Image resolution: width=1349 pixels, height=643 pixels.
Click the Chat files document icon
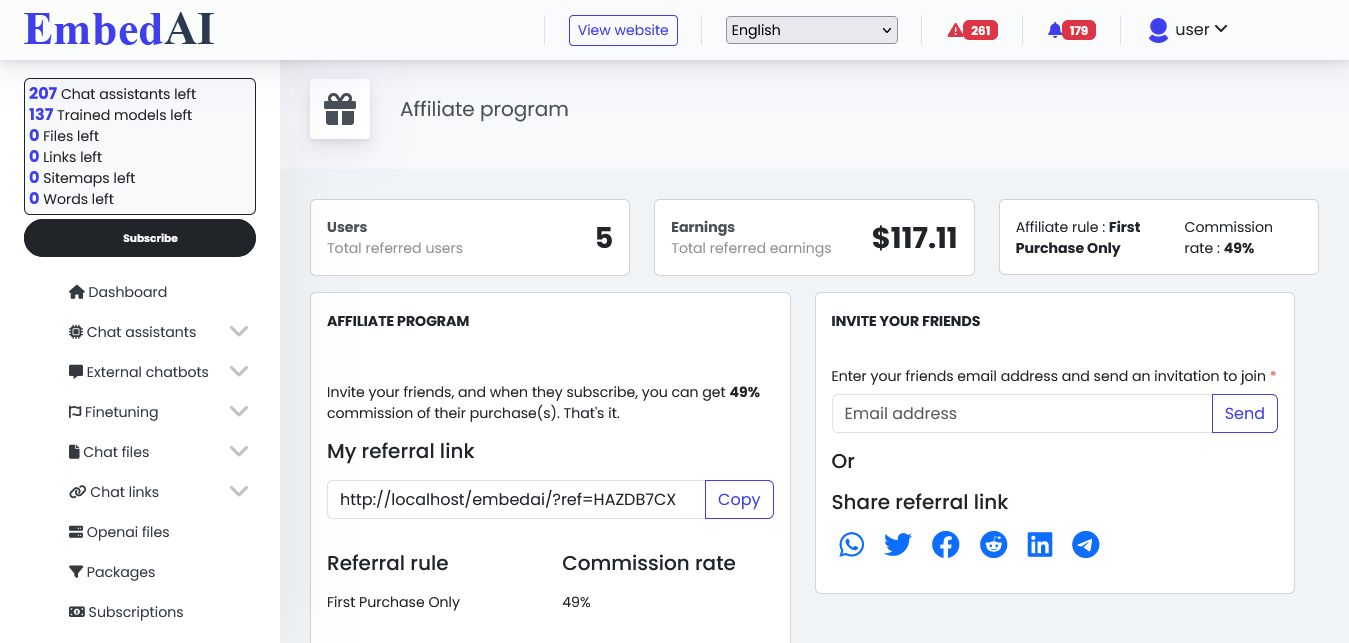tap(74, 452)
